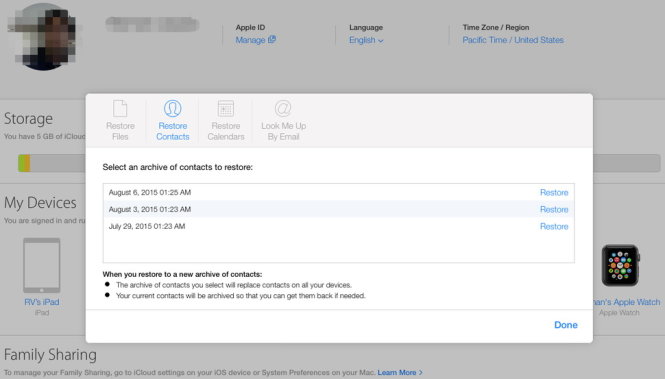The image size is (665, 379).
Task: Open the RV's iPad name link
Action: click(x=42, y=302)
